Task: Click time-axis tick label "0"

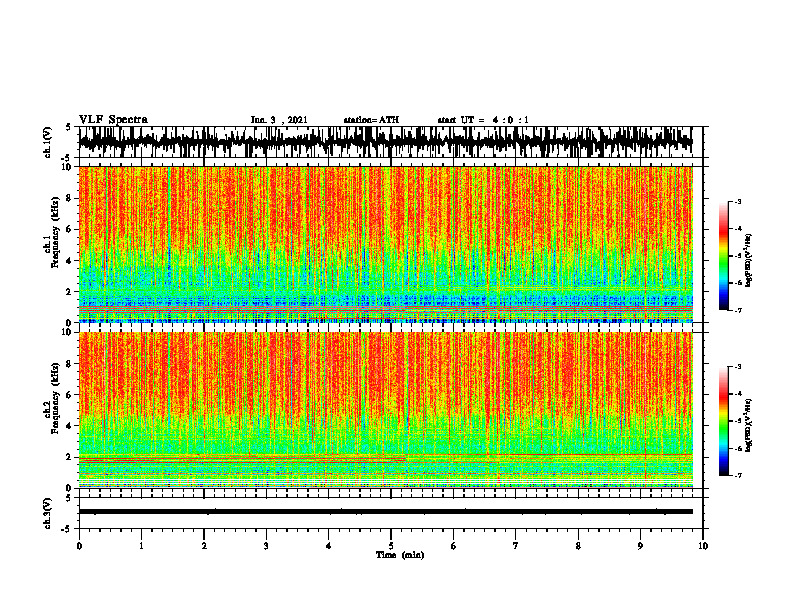Action: tap(79, 546)
